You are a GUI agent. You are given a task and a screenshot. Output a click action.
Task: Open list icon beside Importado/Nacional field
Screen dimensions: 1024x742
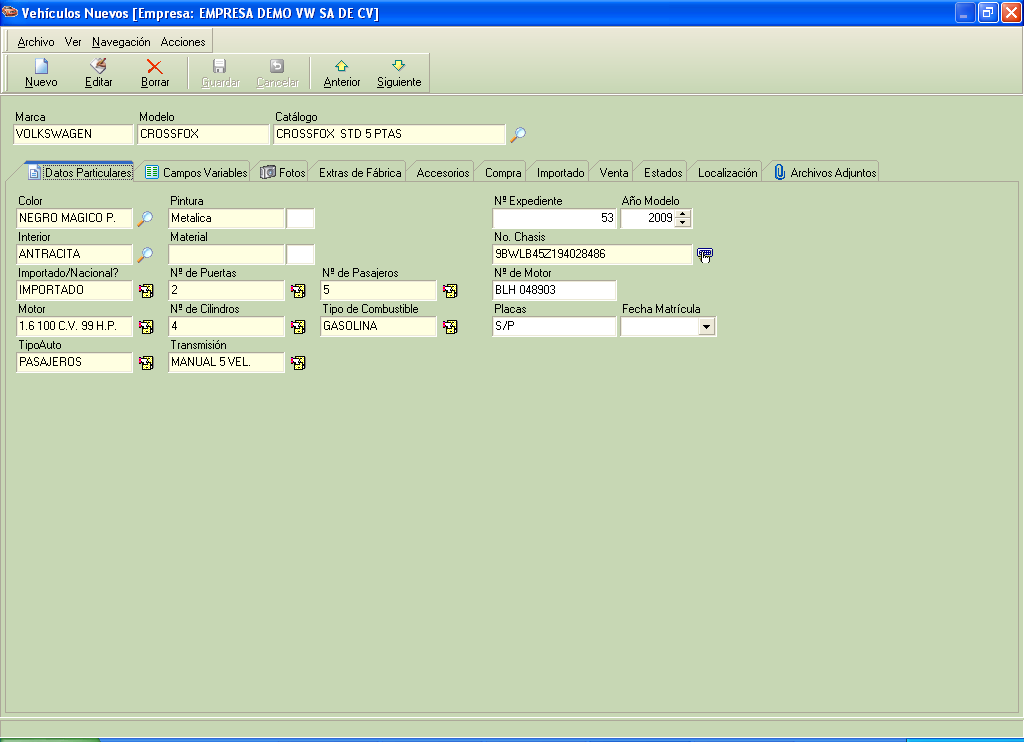[146, 291]
